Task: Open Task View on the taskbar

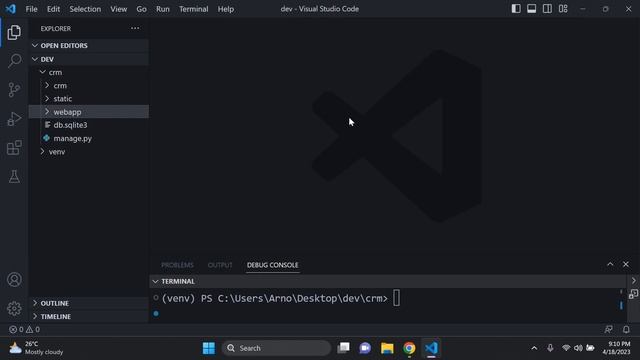Action: (343, 348)
